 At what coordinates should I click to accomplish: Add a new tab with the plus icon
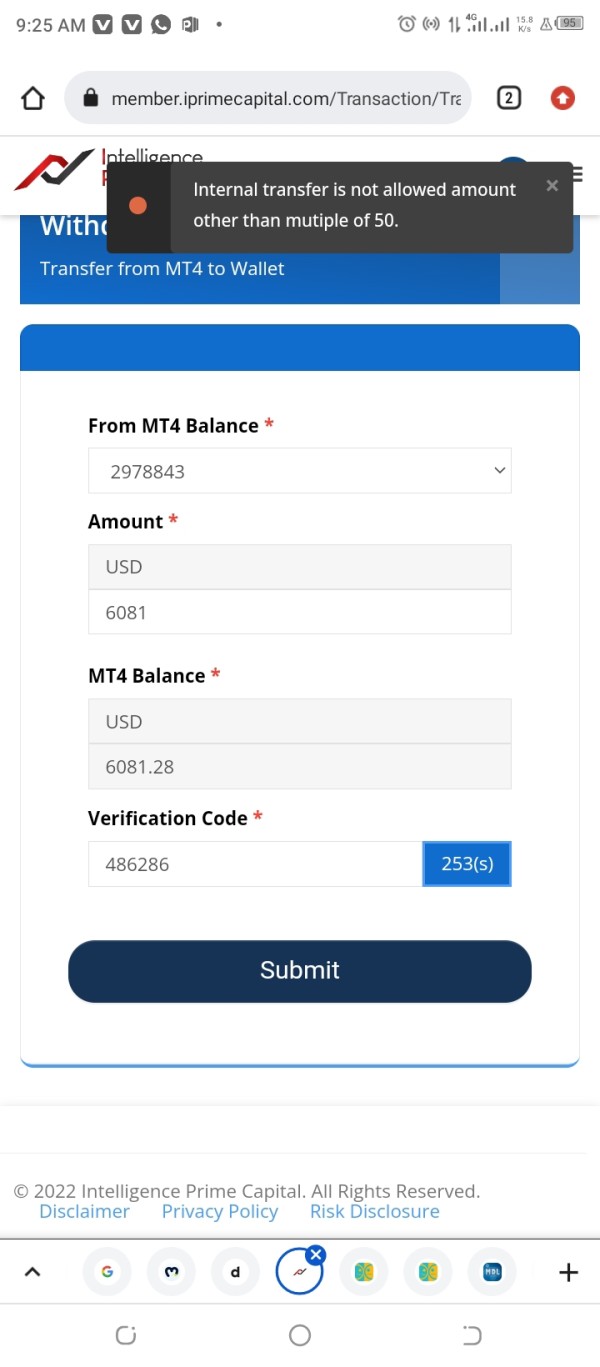[568, 1272]
